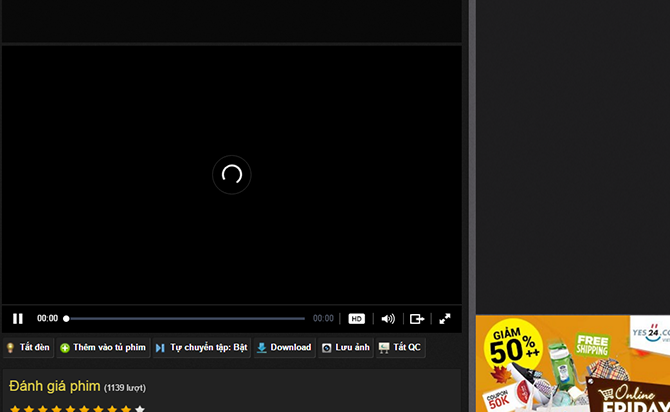Select the tenth empty rating star

point(140,408)
